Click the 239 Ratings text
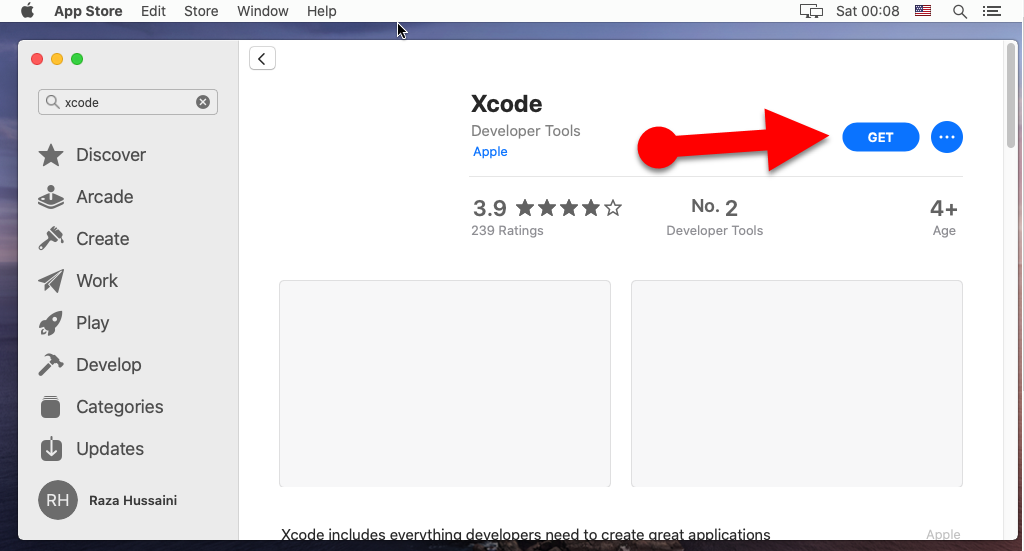 (x=507, y=230)
